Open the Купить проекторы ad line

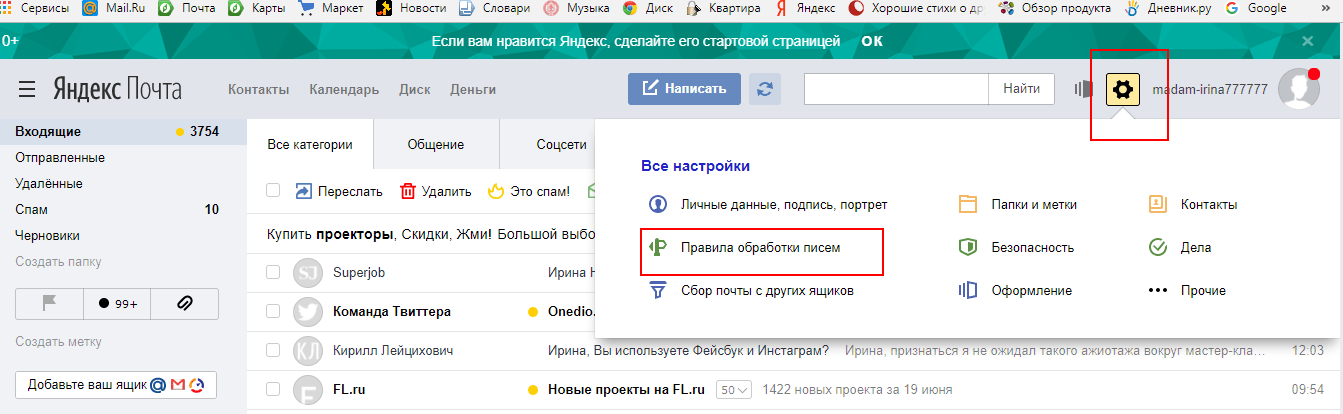click(430, 234)
